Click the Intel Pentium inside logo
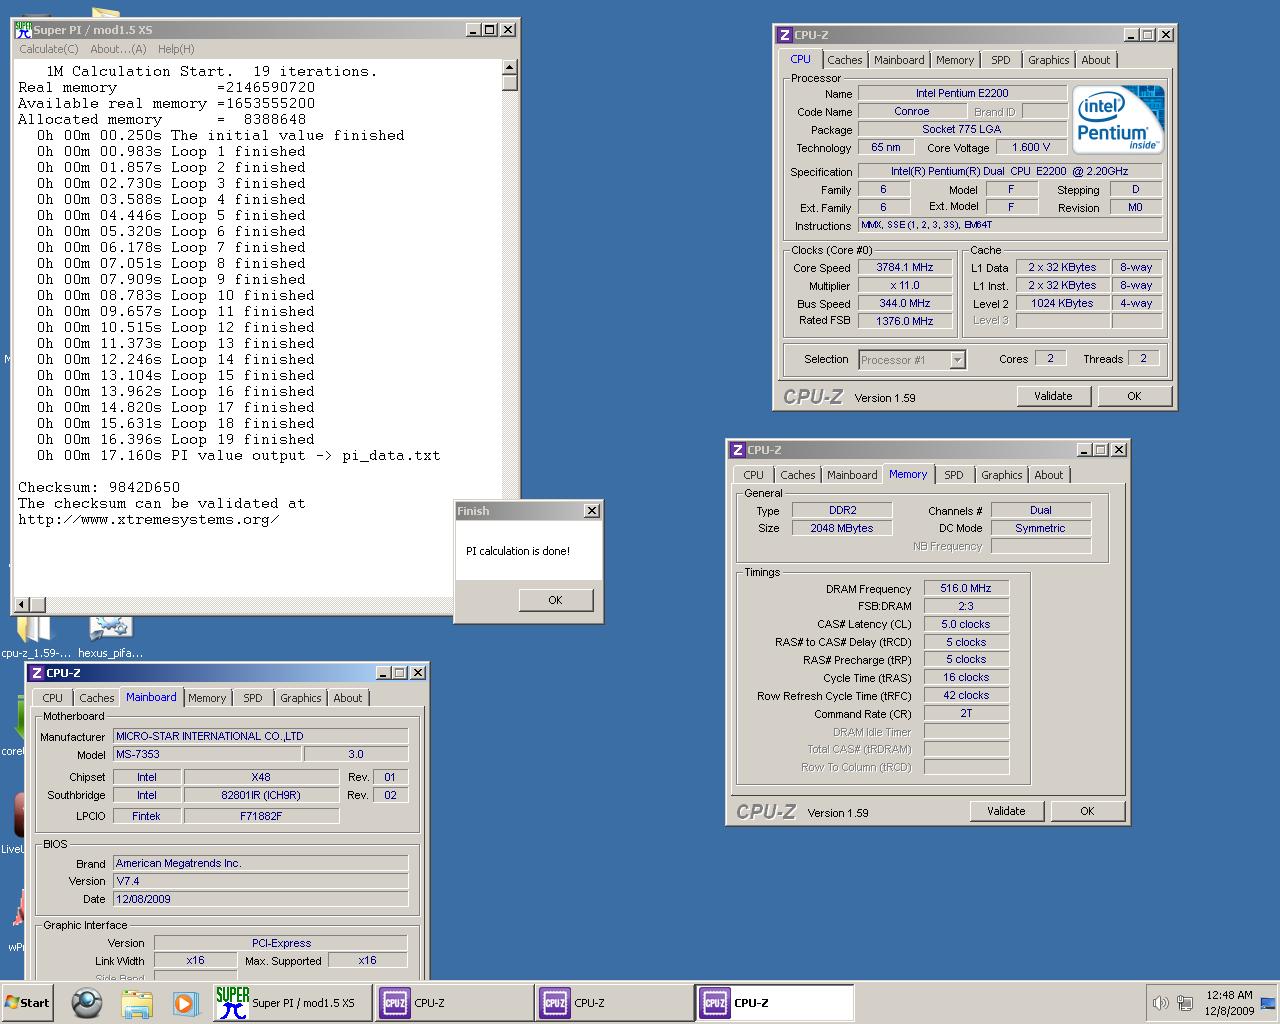 (1118, 120)
